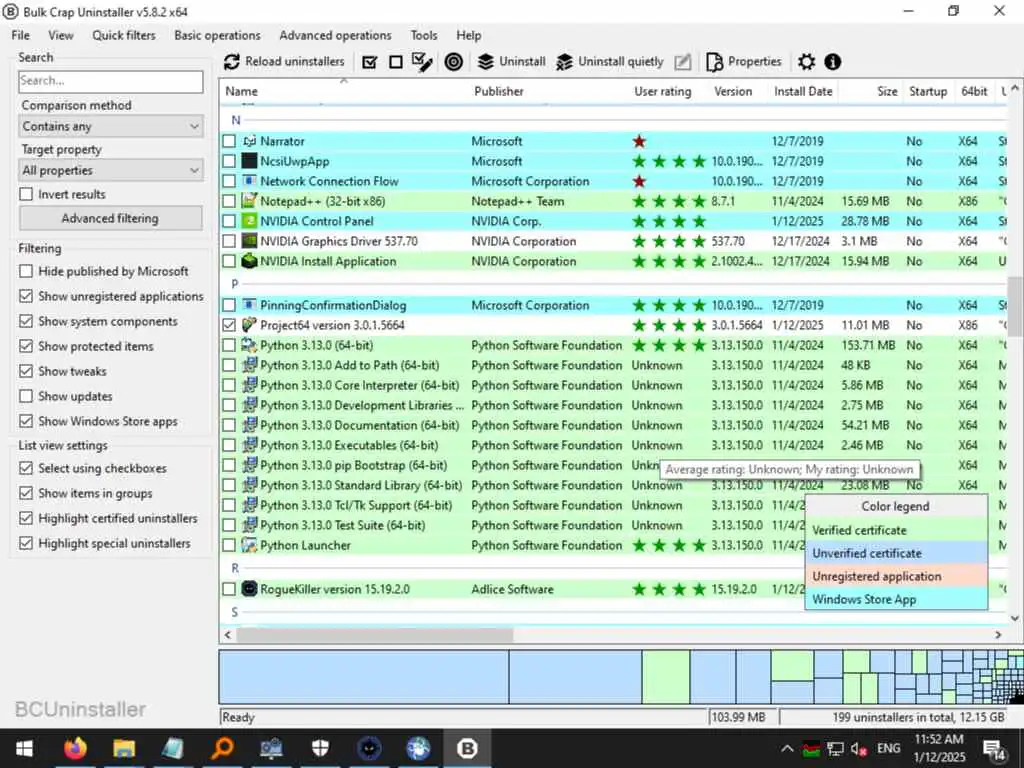Open the View menu
1024x768 pixels.
coord(61,35)
